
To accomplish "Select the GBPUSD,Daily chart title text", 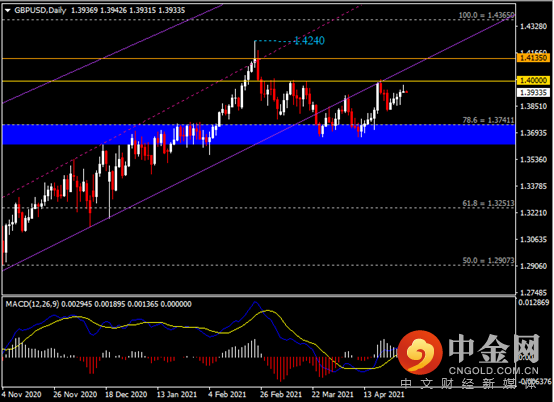I will tap(40, 10).
